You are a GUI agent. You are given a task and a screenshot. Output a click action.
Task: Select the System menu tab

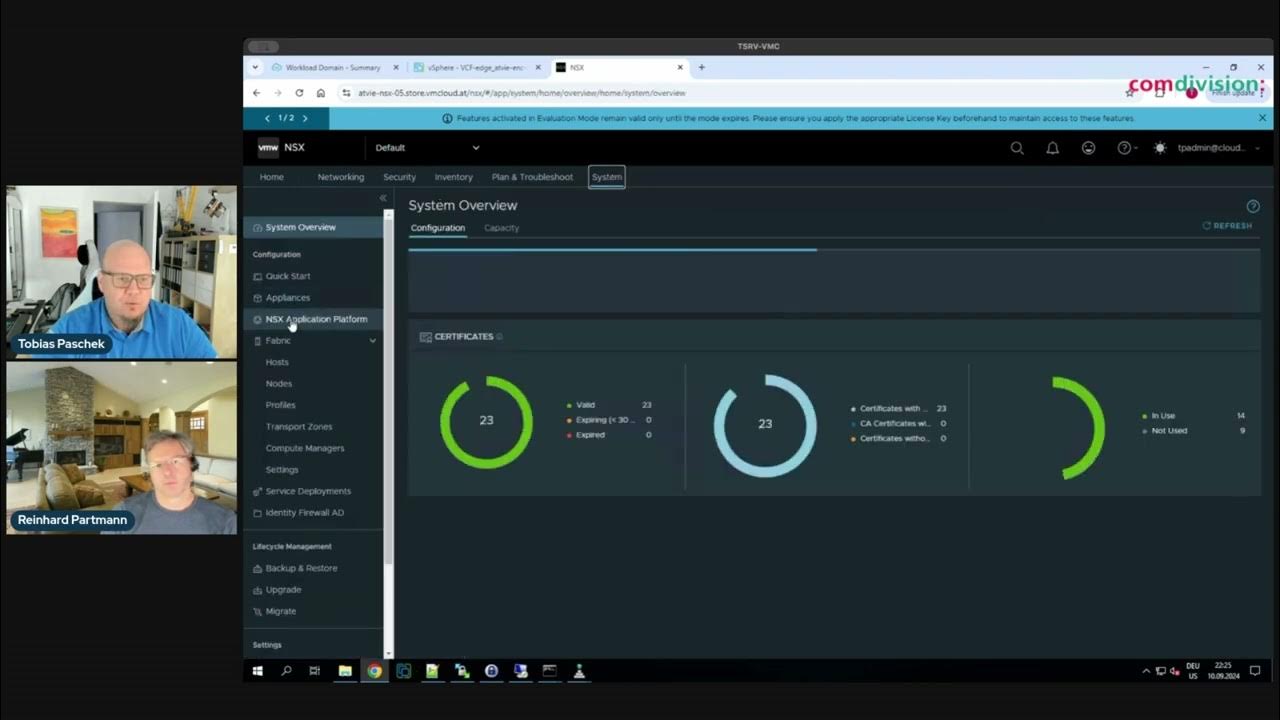coord(607,177)
